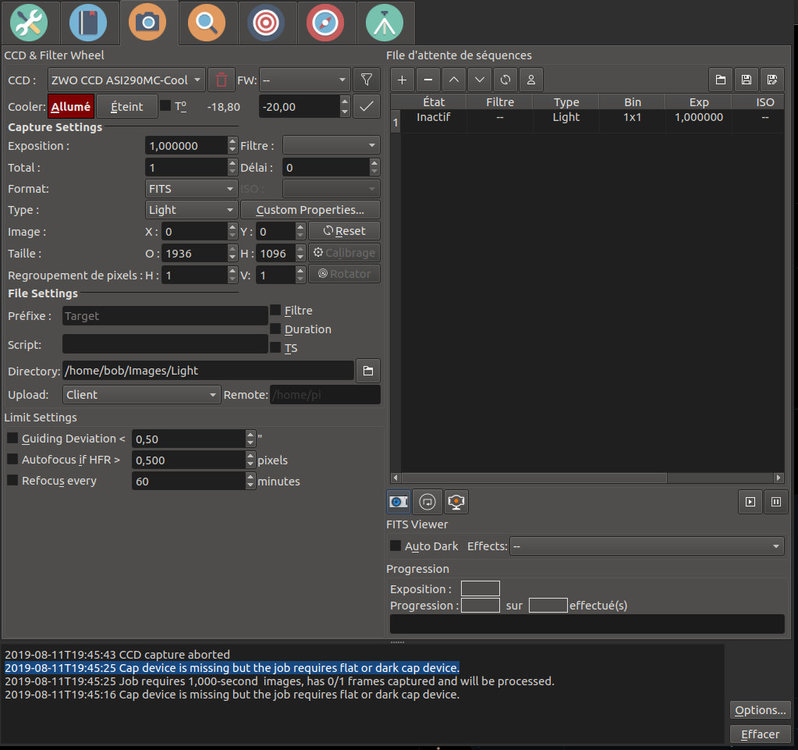Toggle the T° temperature checkbox
798x750 pixels.
point(165,106)
